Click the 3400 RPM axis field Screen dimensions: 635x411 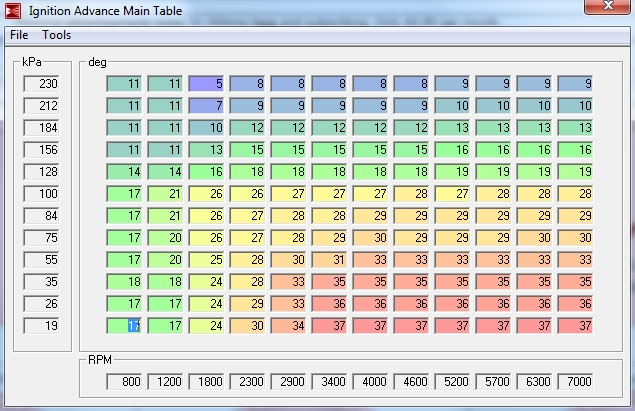[x=329, y=381]
